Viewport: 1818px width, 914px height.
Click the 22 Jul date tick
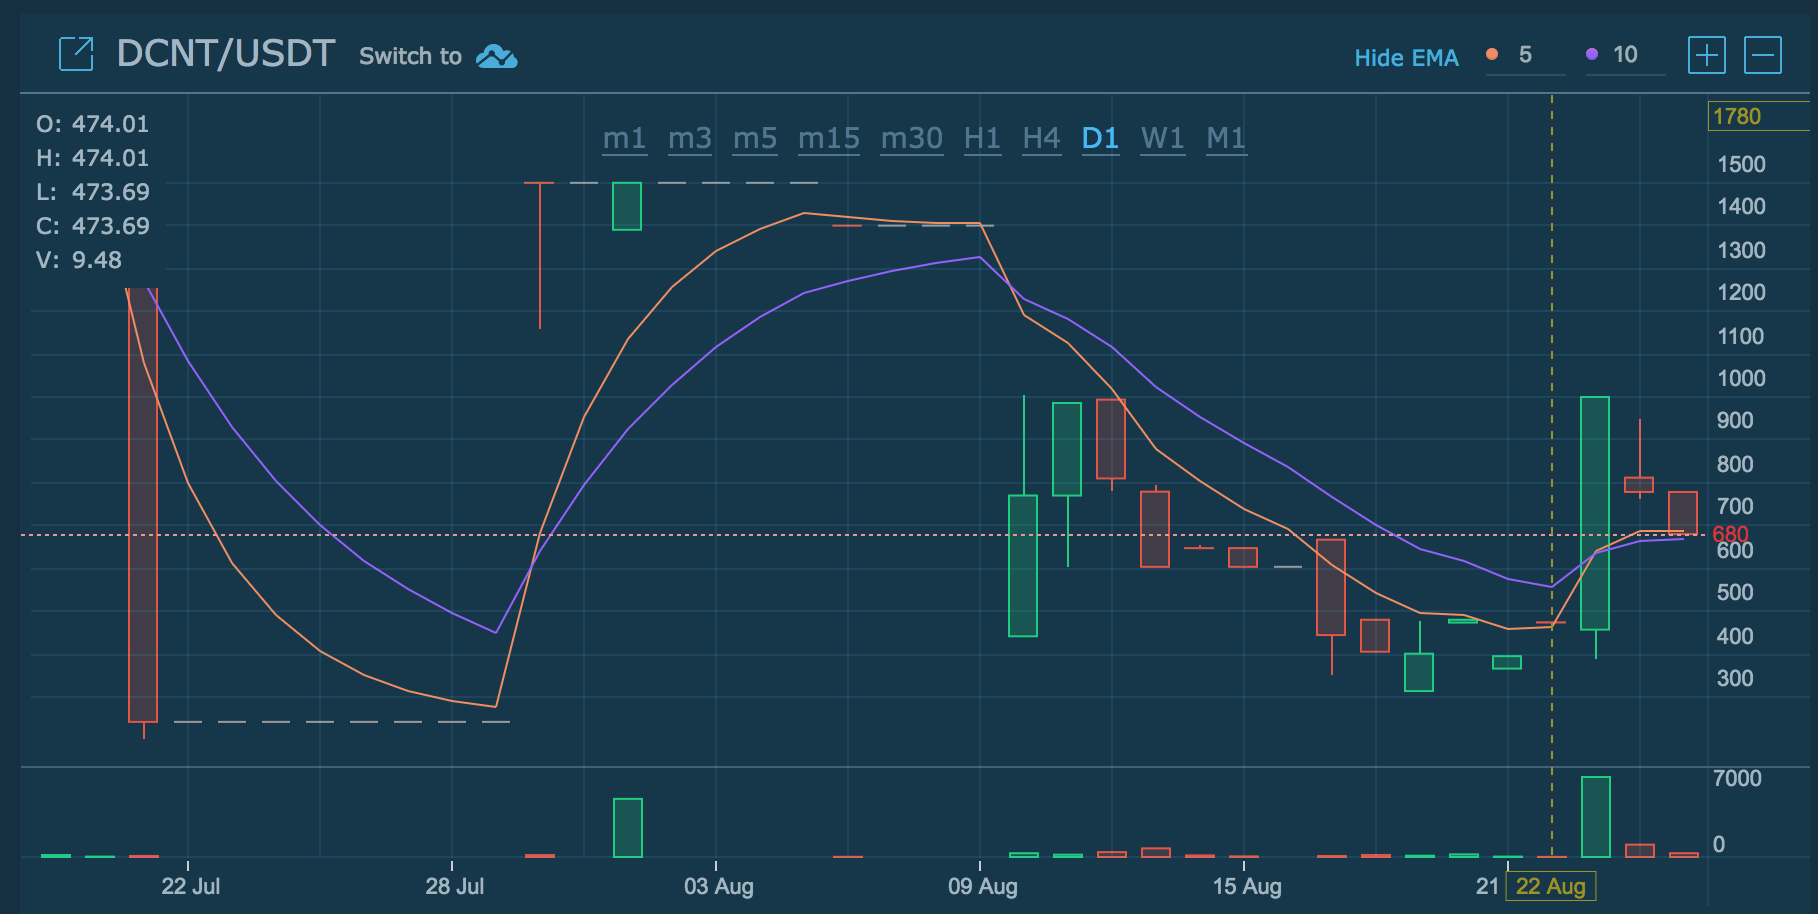coord(191,886)
